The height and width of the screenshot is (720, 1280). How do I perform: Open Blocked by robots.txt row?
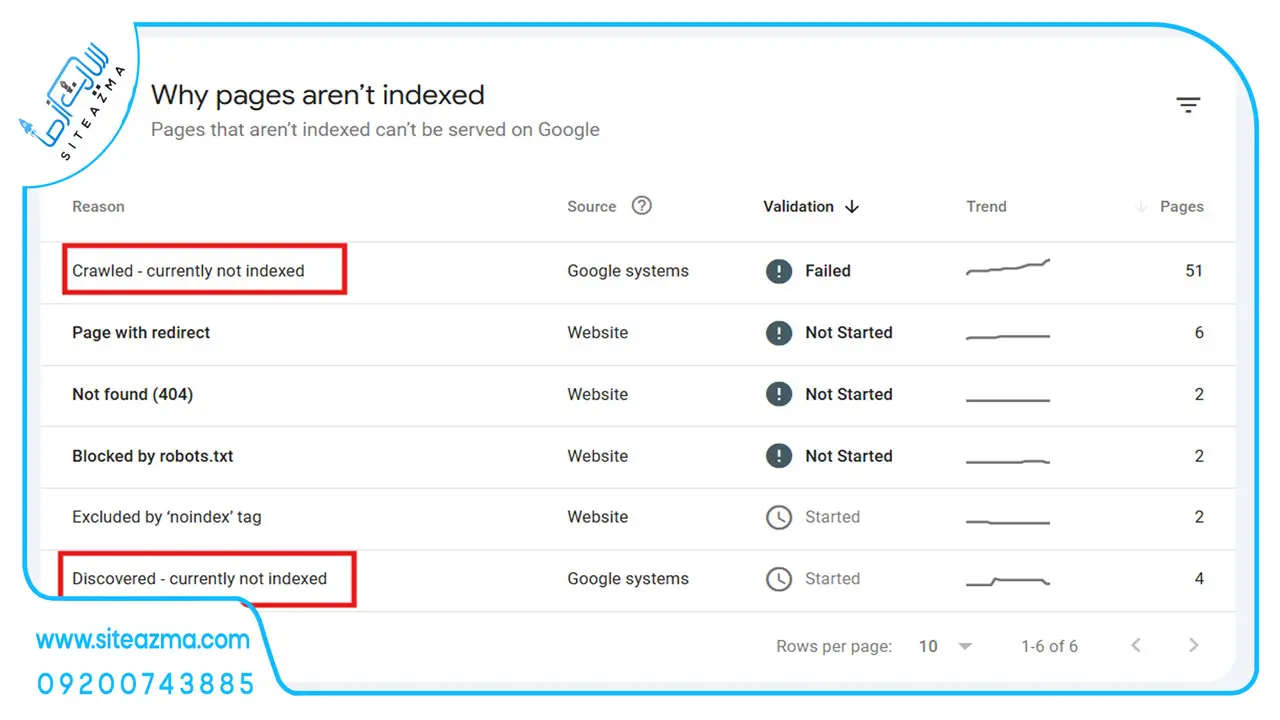[x=638, y=456]
